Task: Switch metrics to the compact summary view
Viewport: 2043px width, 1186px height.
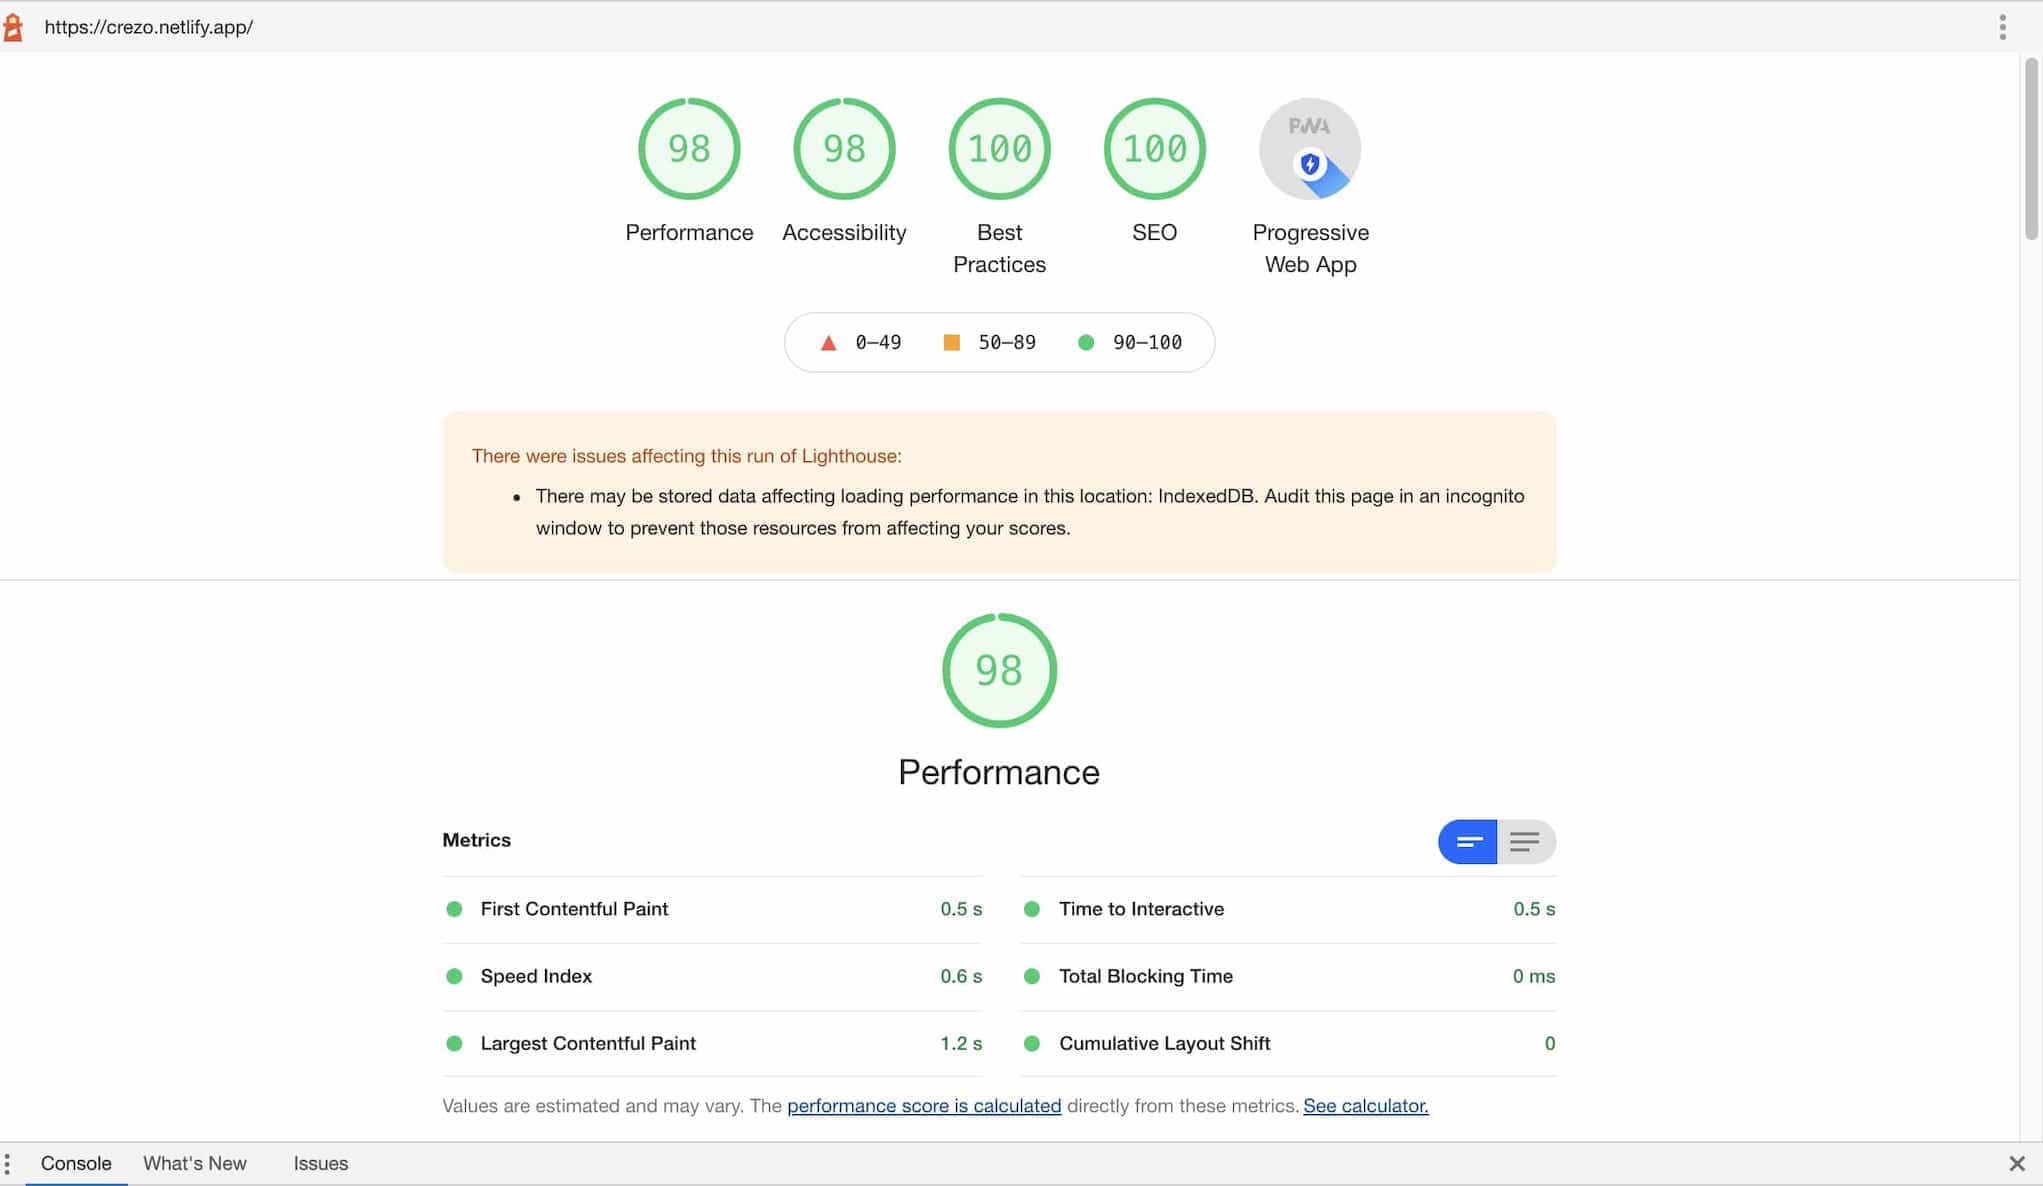Action: click(1467, 842)
